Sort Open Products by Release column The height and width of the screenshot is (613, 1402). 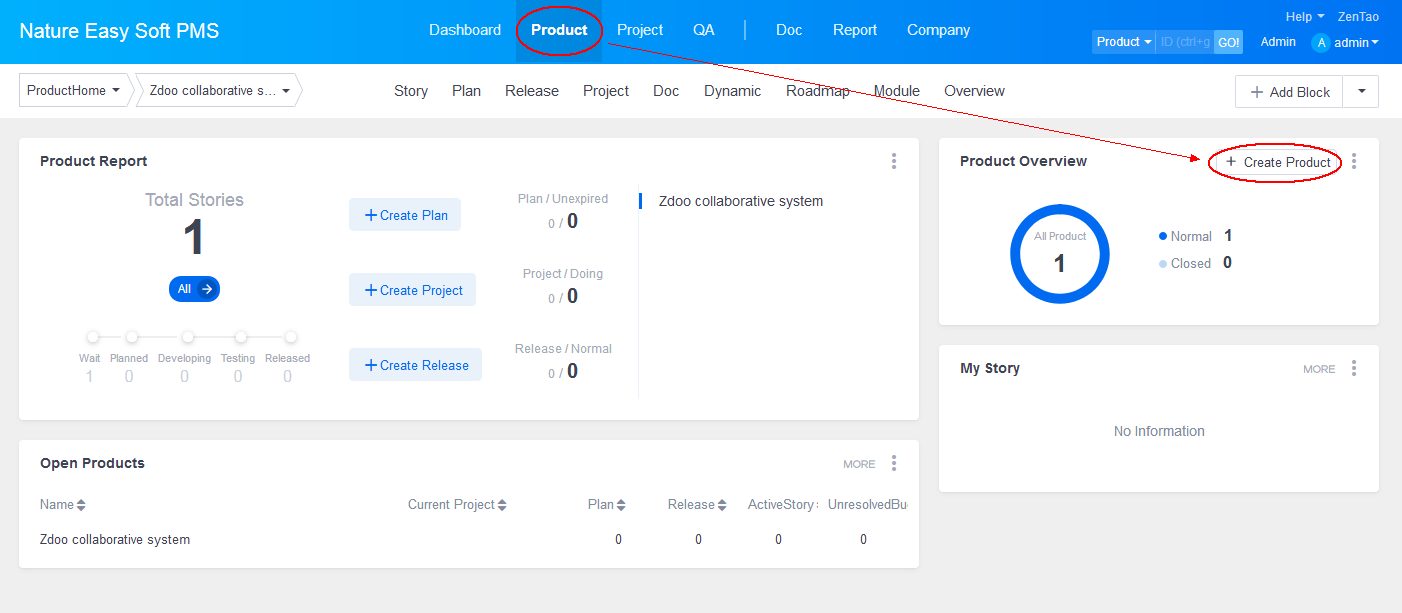[722, 505]
